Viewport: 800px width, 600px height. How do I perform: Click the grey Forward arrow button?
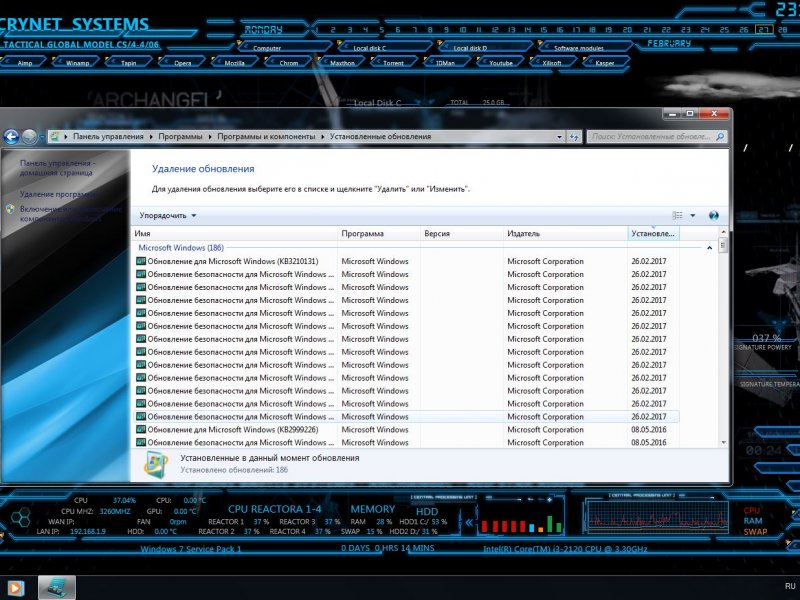click(x=29, y=137)
